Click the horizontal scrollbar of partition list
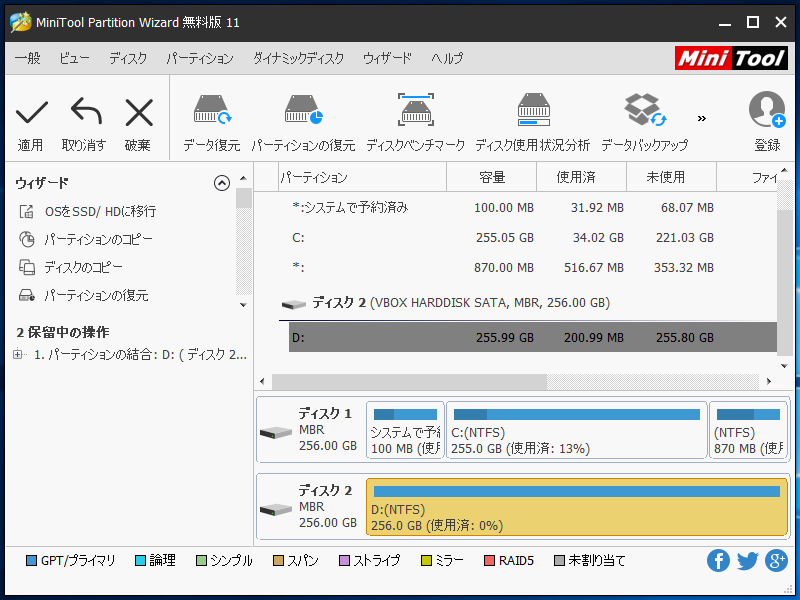Screen dimensions: 800x600 point(409,381)
